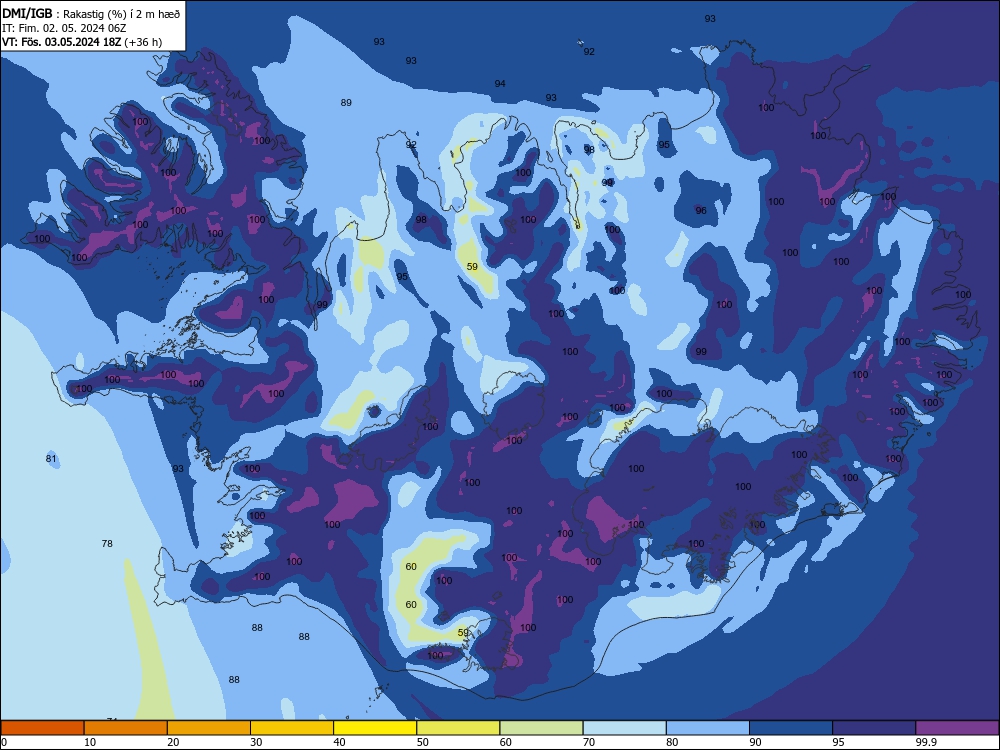Select the bright yellow 40–50 legend swatch
This screenshot has width=1000, height=750.
(x=375, y=728)
